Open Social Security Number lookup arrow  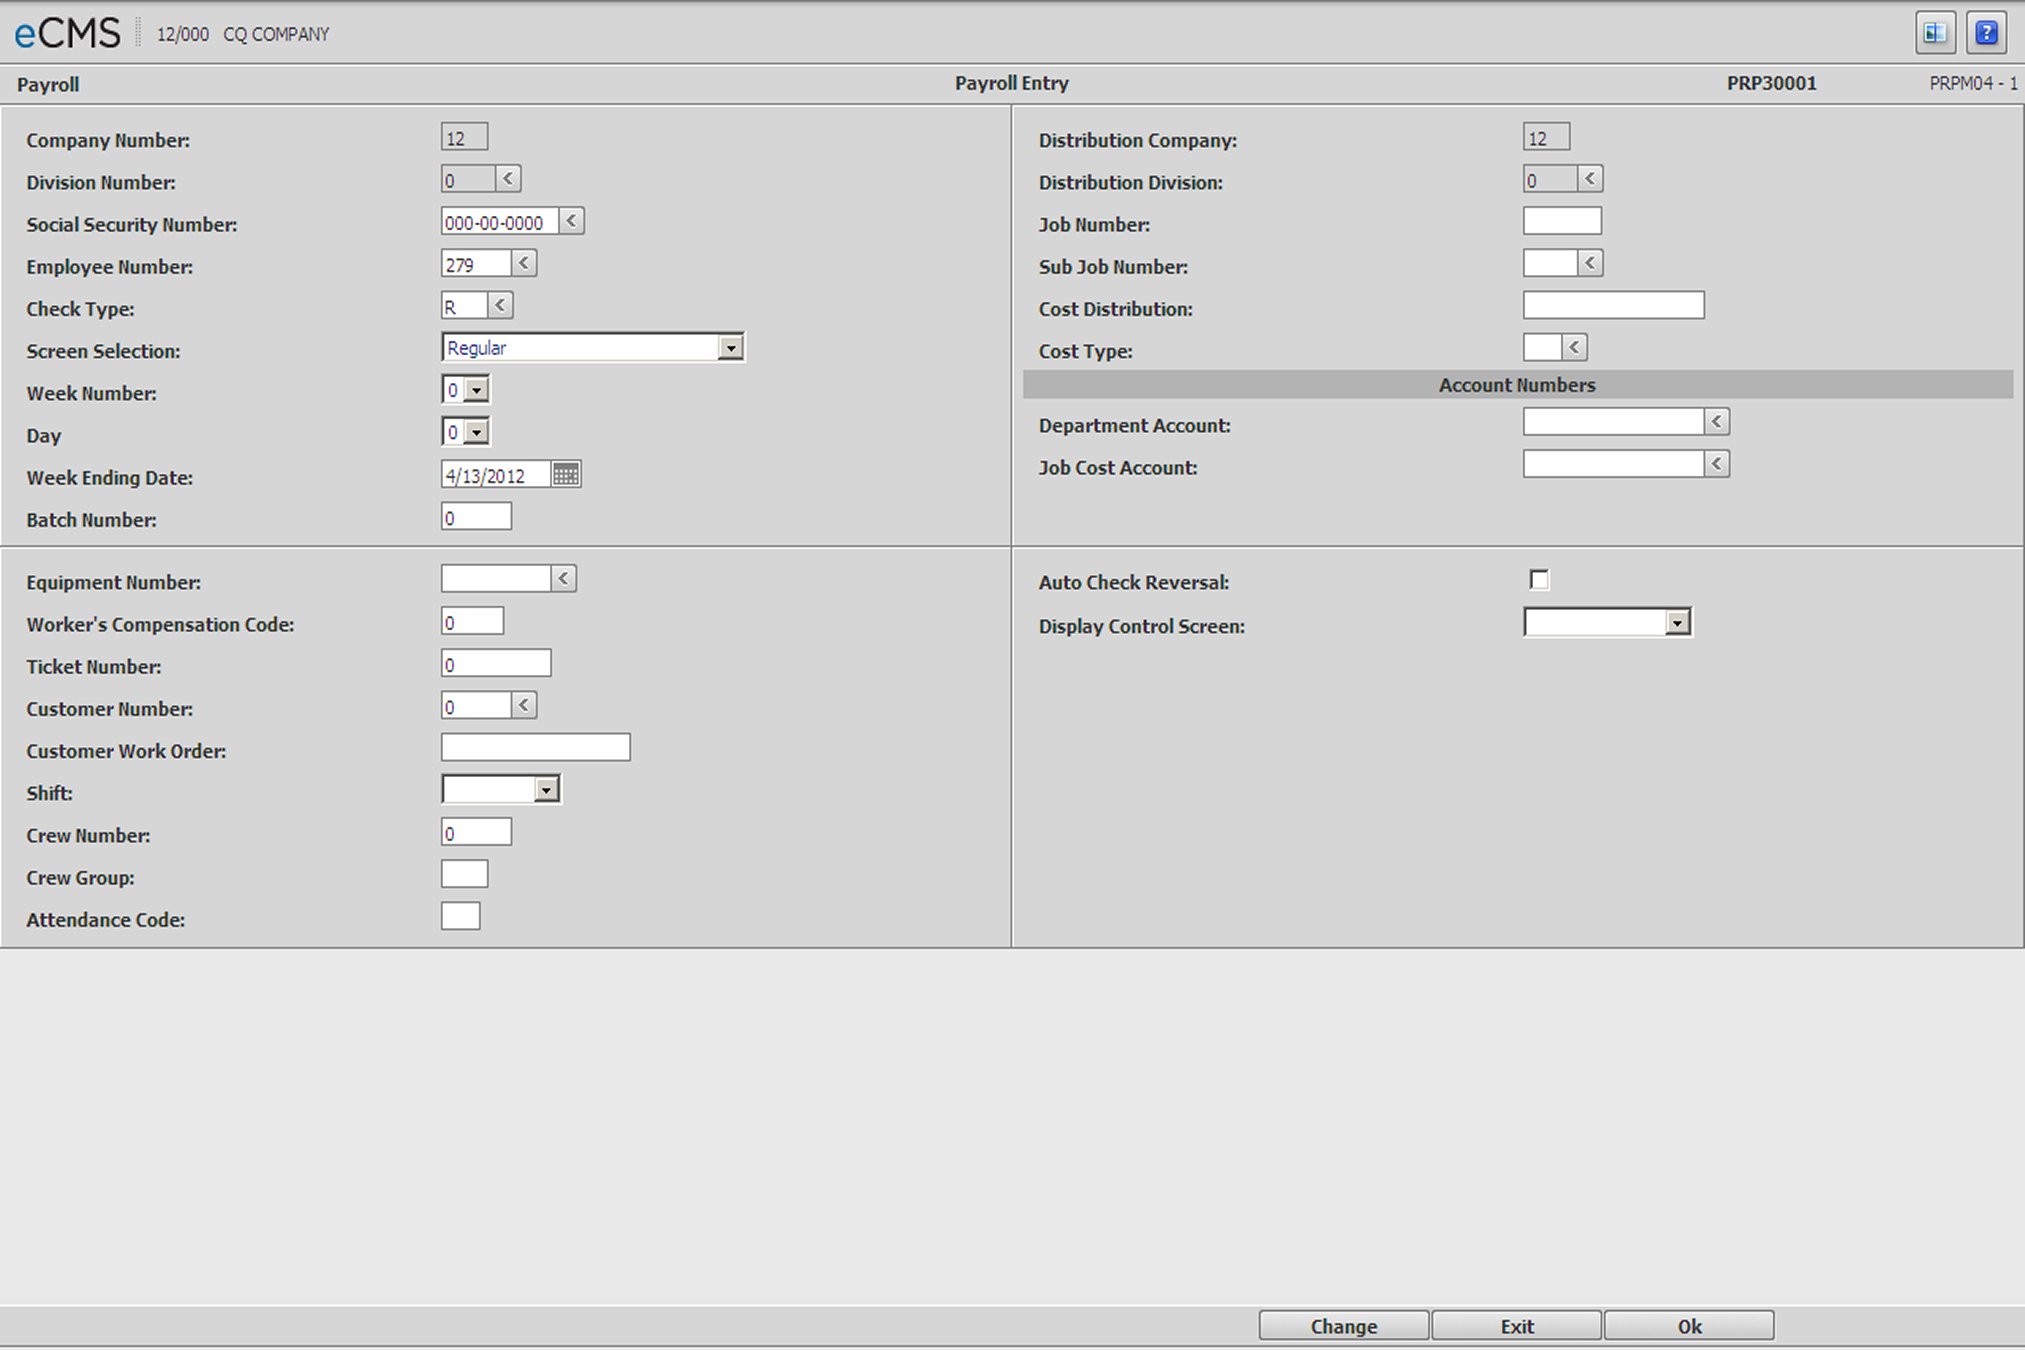pyautogui.click(x=572, y=221)
